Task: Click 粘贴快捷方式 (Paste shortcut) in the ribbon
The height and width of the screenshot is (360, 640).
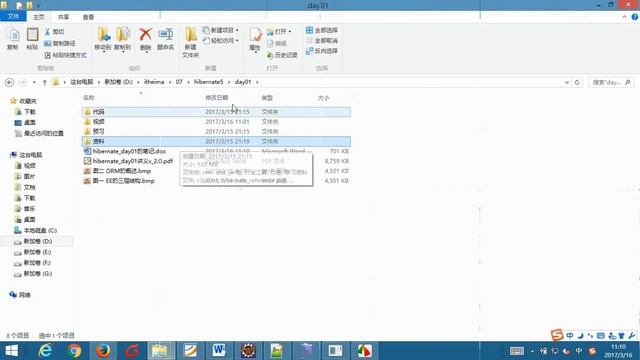Action: pos(65,55)
